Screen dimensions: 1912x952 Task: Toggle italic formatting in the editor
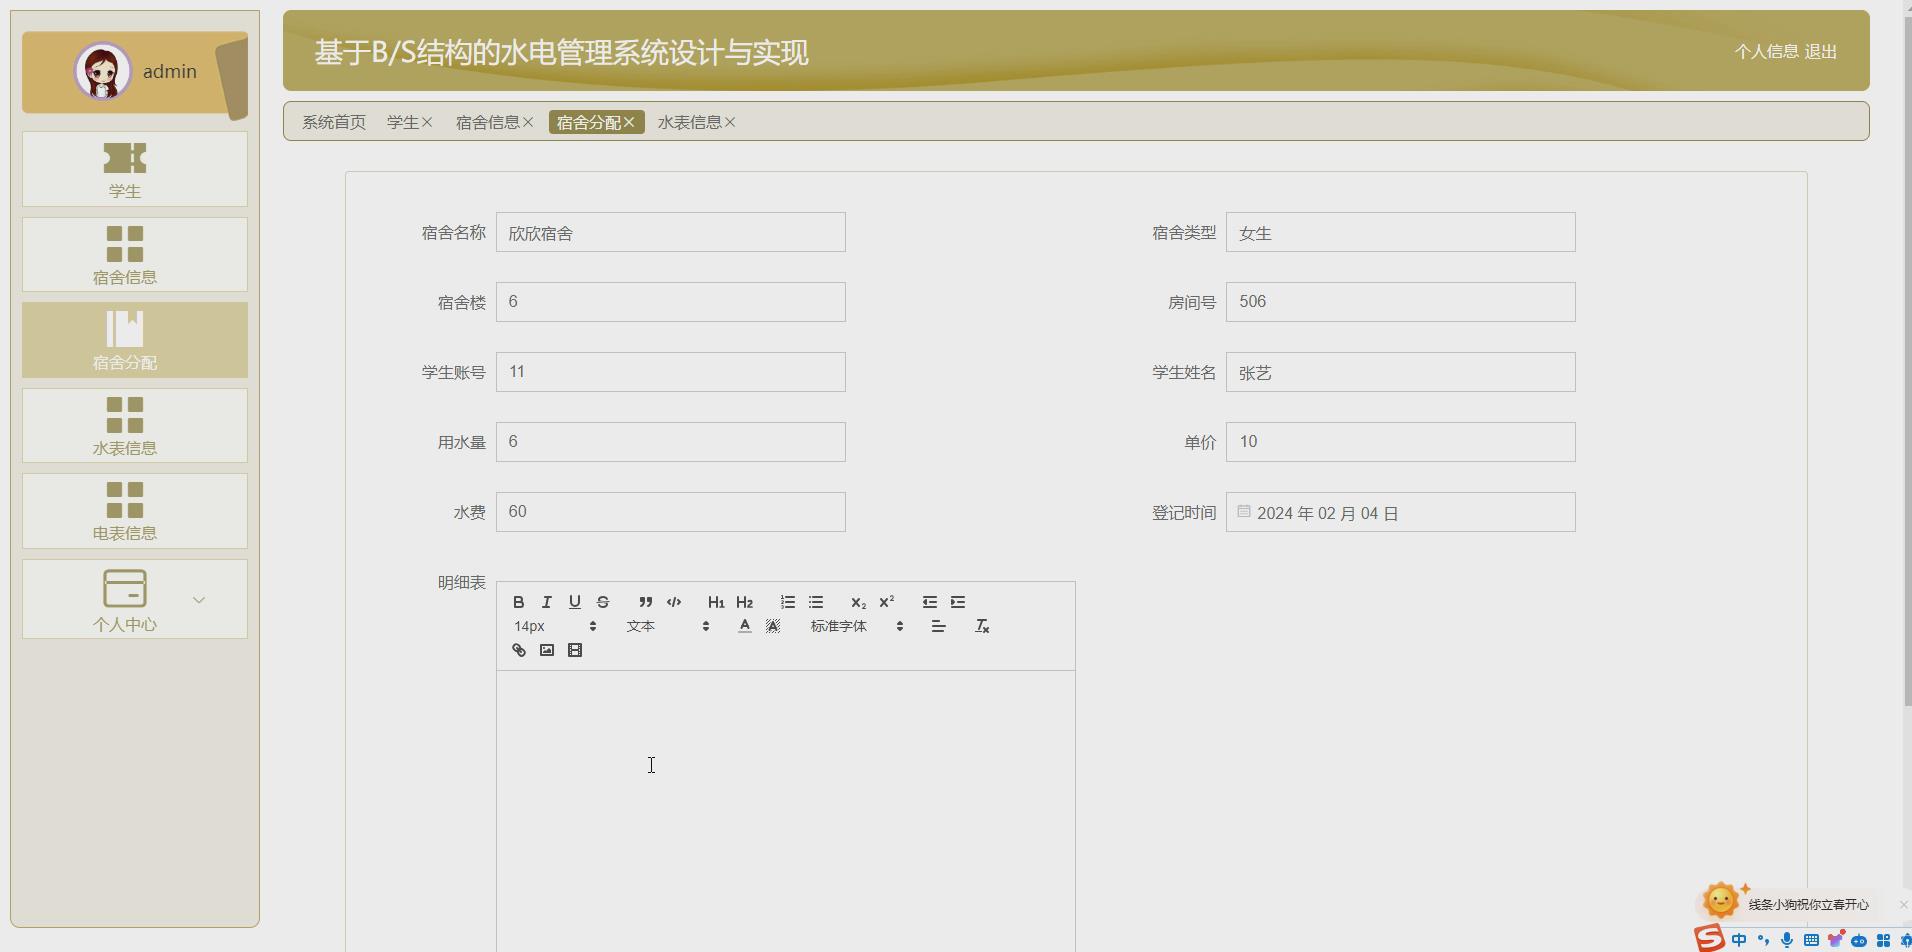click(x=546, y=602)
